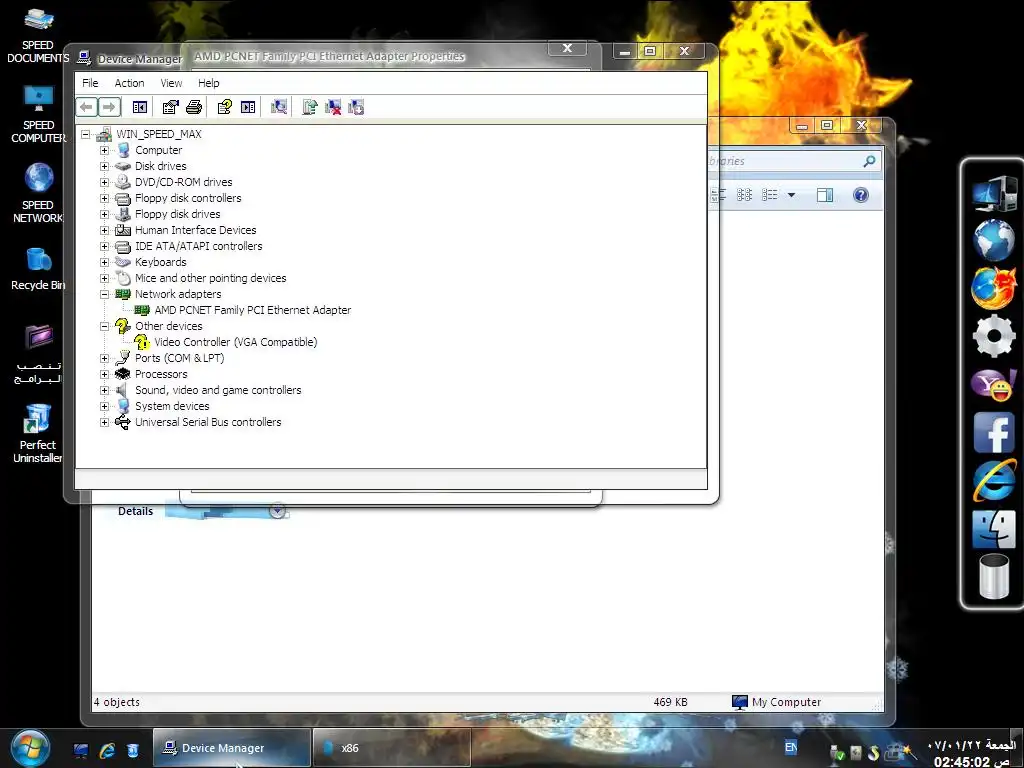1024x768 pixels.
Task: Switch to x86 taskbar button
Action: 392,748
